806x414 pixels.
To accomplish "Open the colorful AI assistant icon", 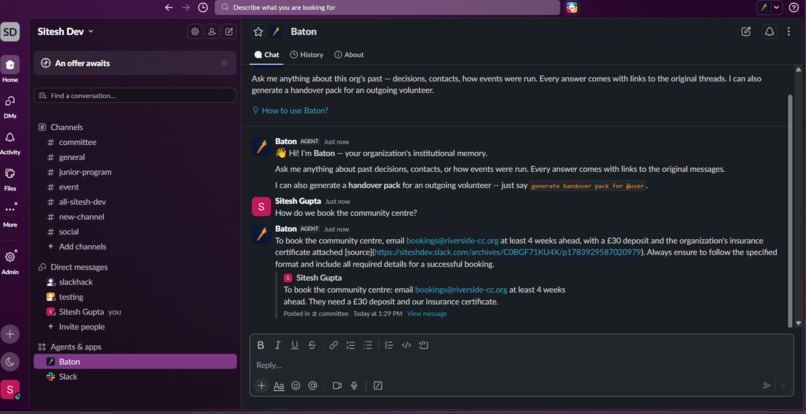I will (572, 8).
